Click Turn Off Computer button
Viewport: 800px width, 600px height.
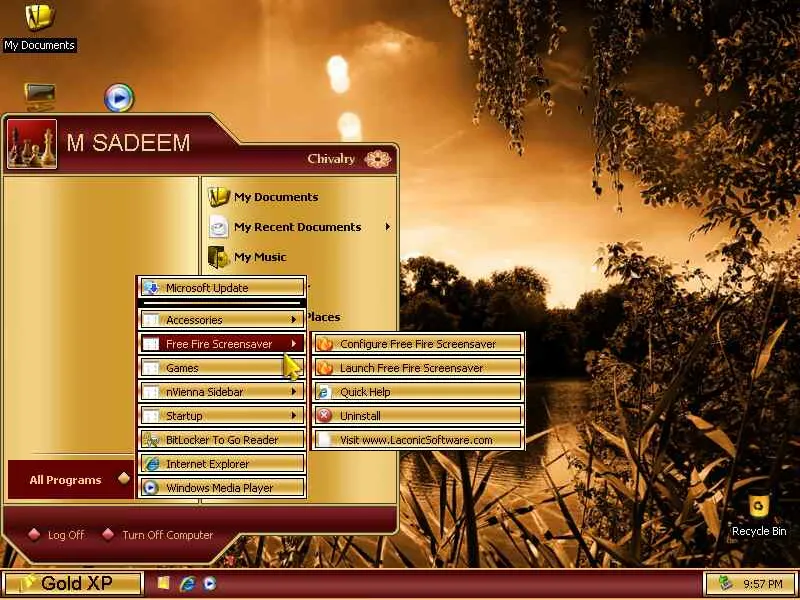click(158, 535)
